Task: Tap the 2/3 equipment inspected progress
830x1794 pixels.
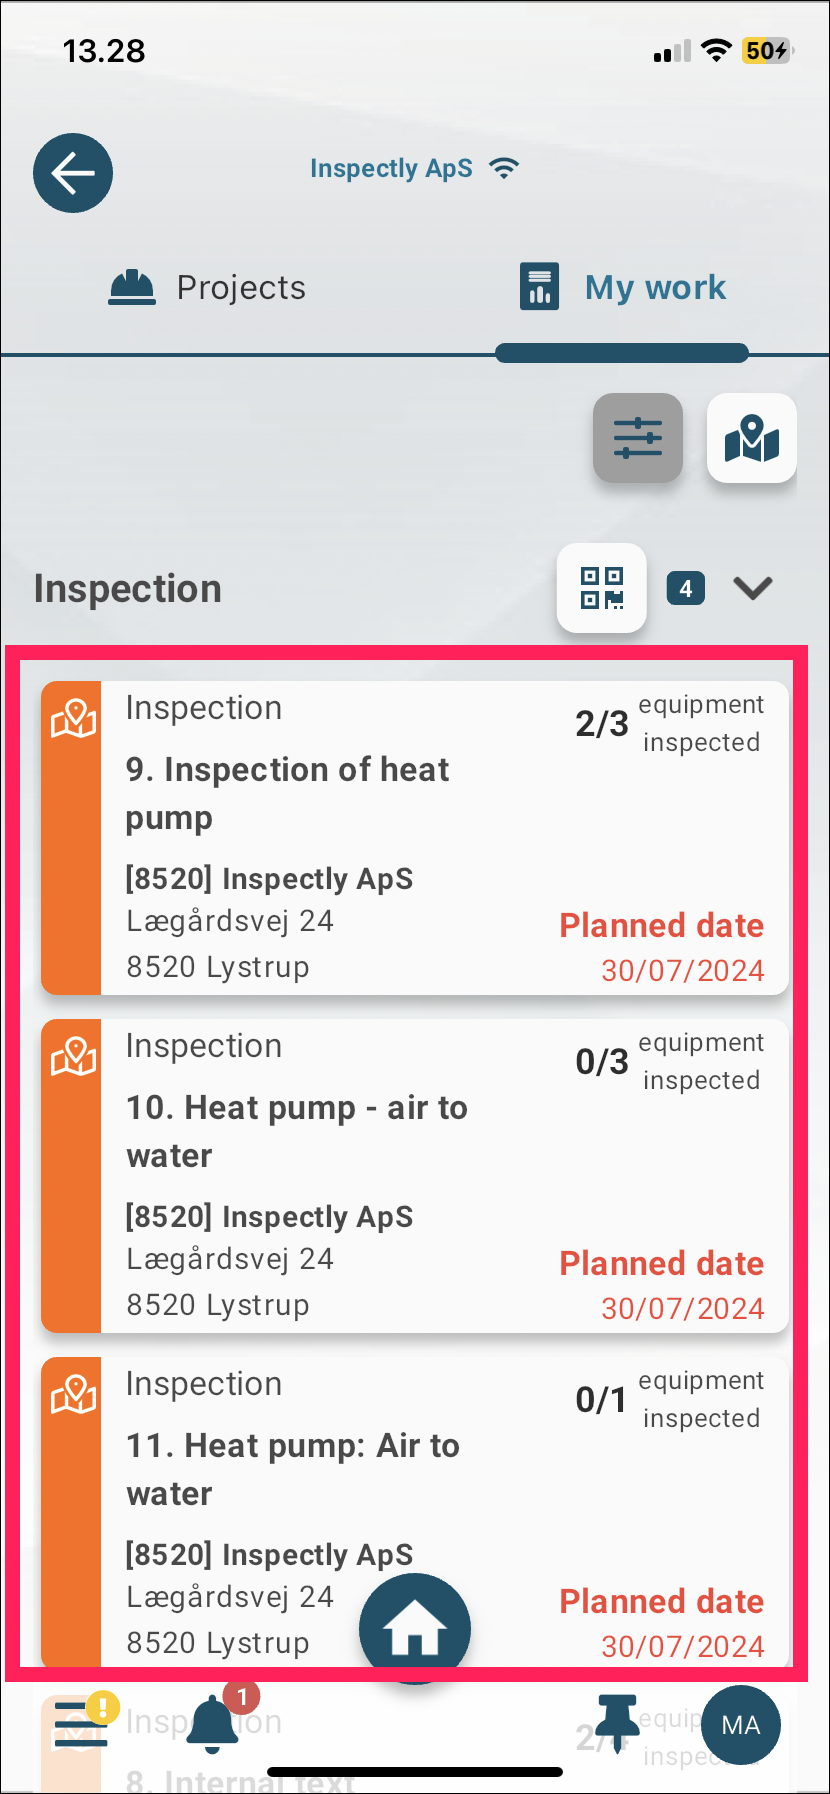Action: pyautogui.click(x=670, y=724)
